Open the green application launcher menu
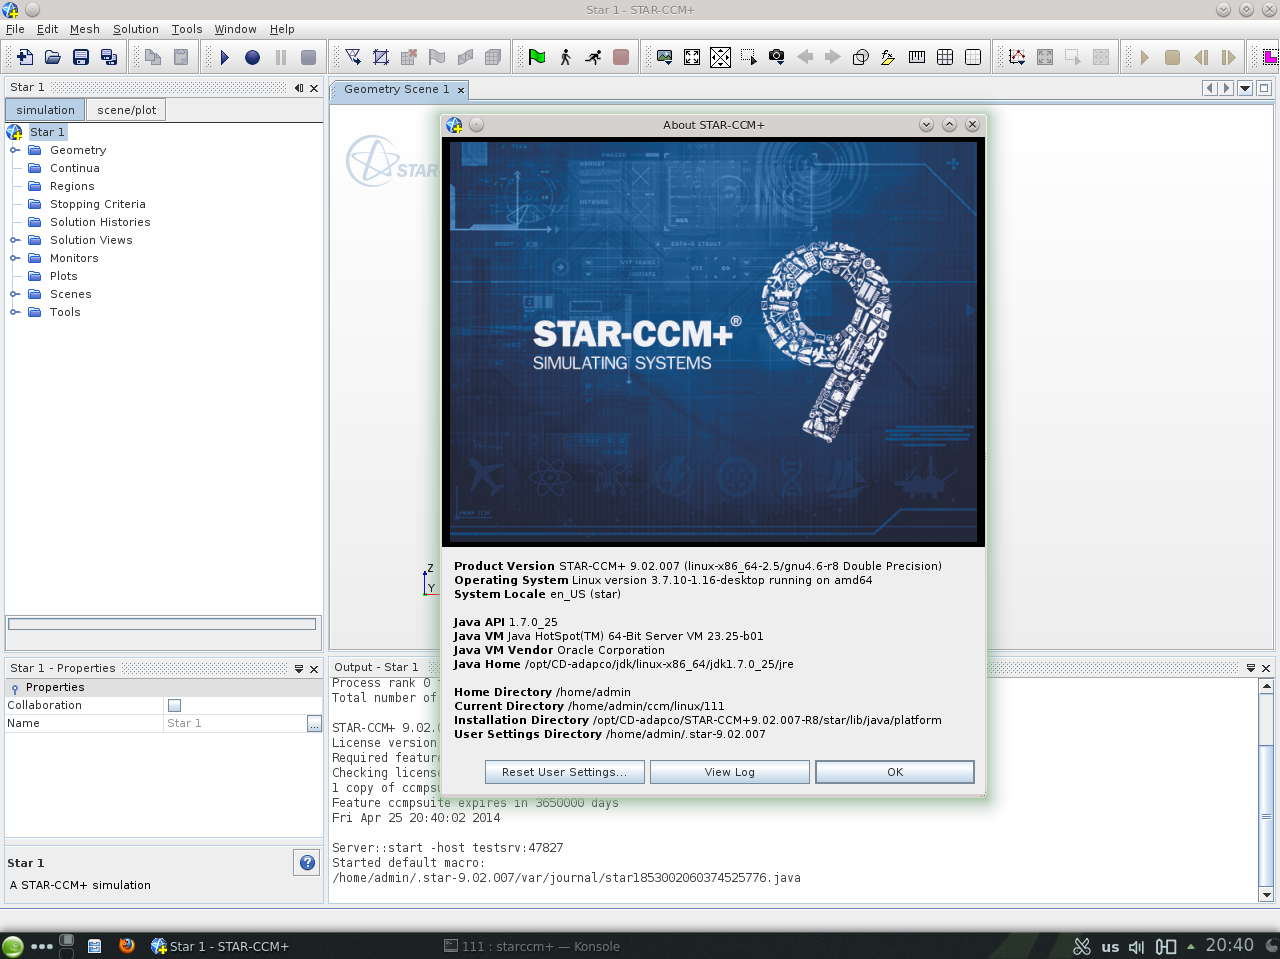This screenshot has height=959, width=1280. coord(13,946)
